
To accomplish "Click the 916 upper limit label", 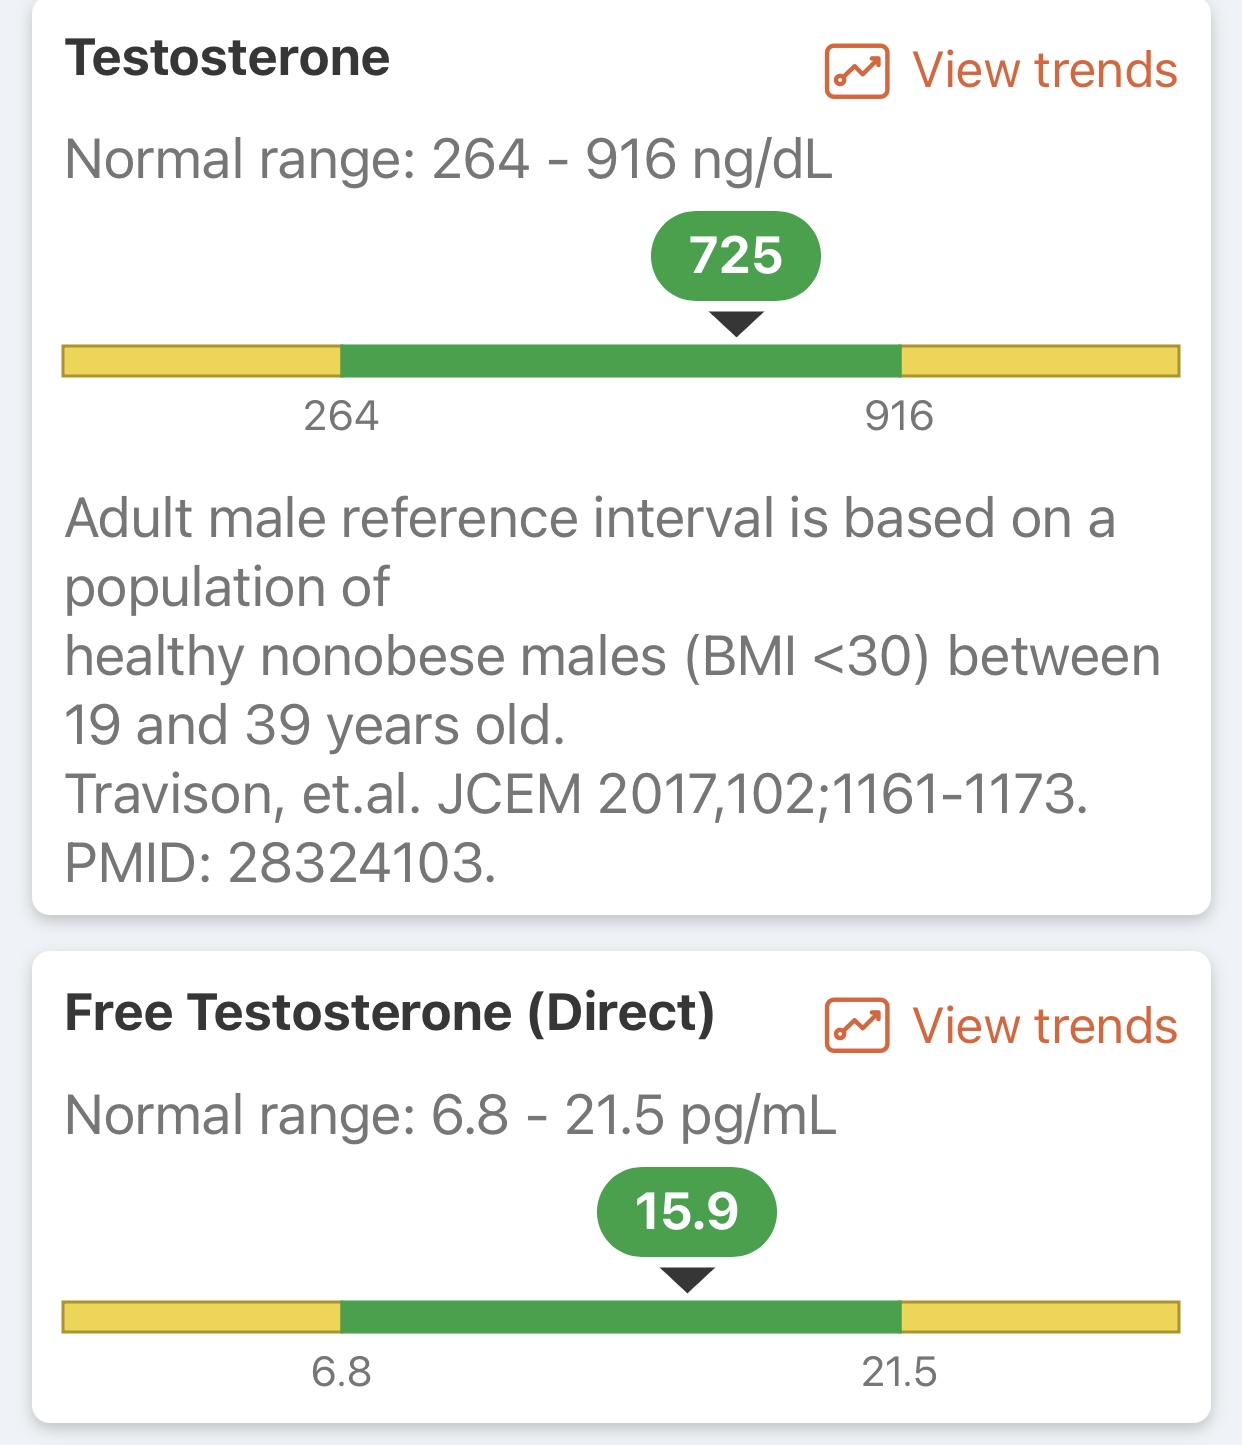I will [899, 416].
